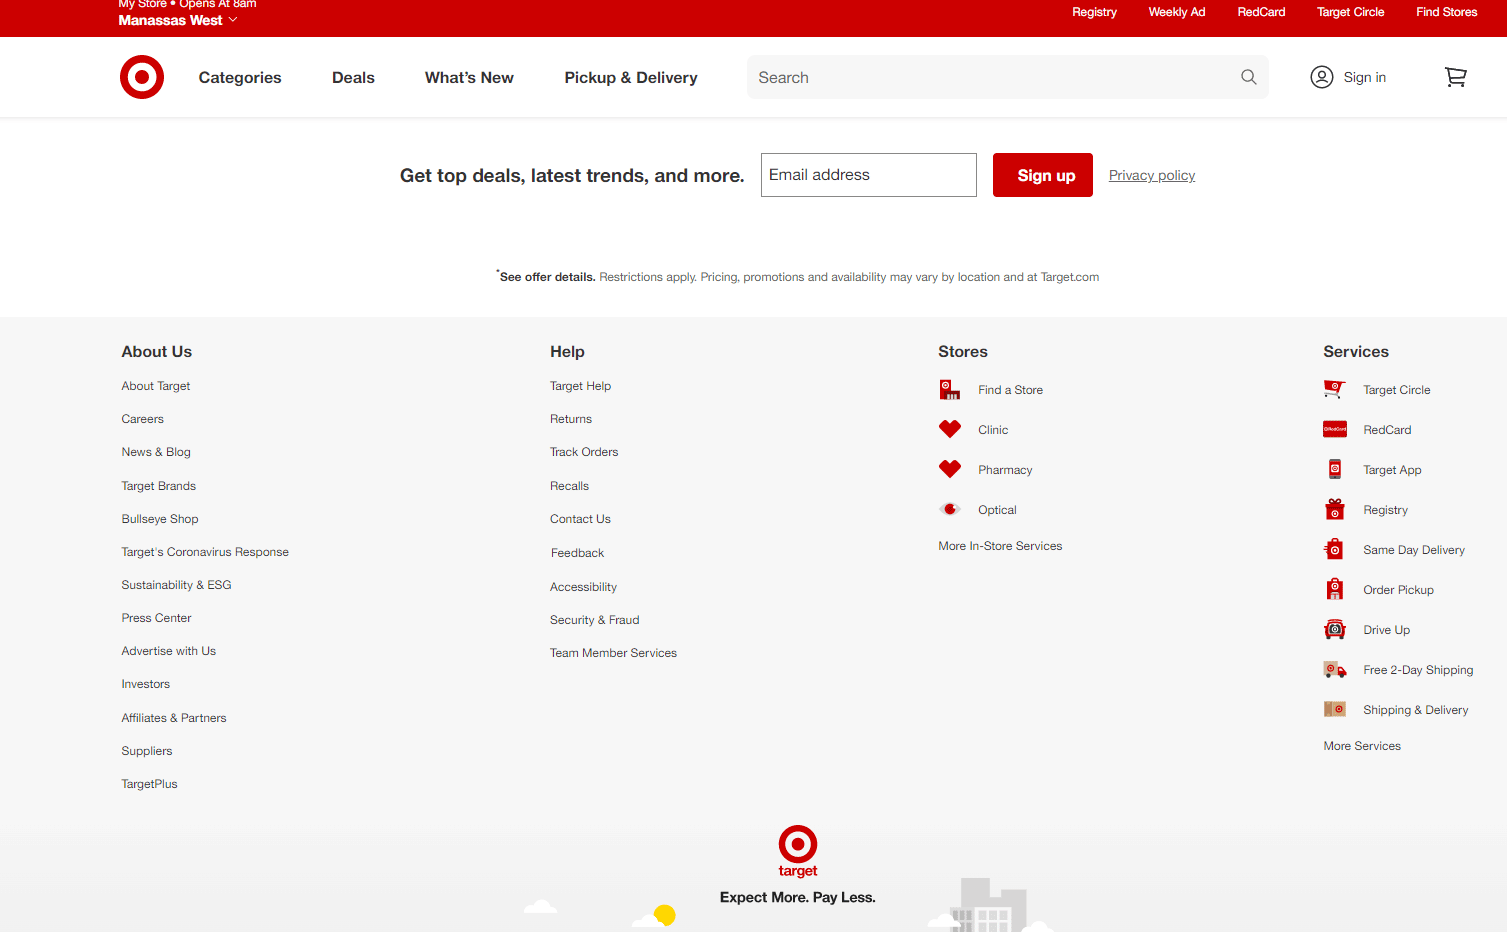Open the Suppliers link
This screenshot has height=932, width=1507.
point(147,751)
